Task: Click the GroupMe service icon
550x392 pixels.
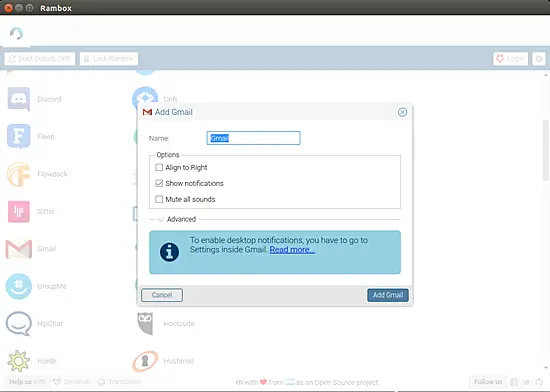Action: coord(19,286)
